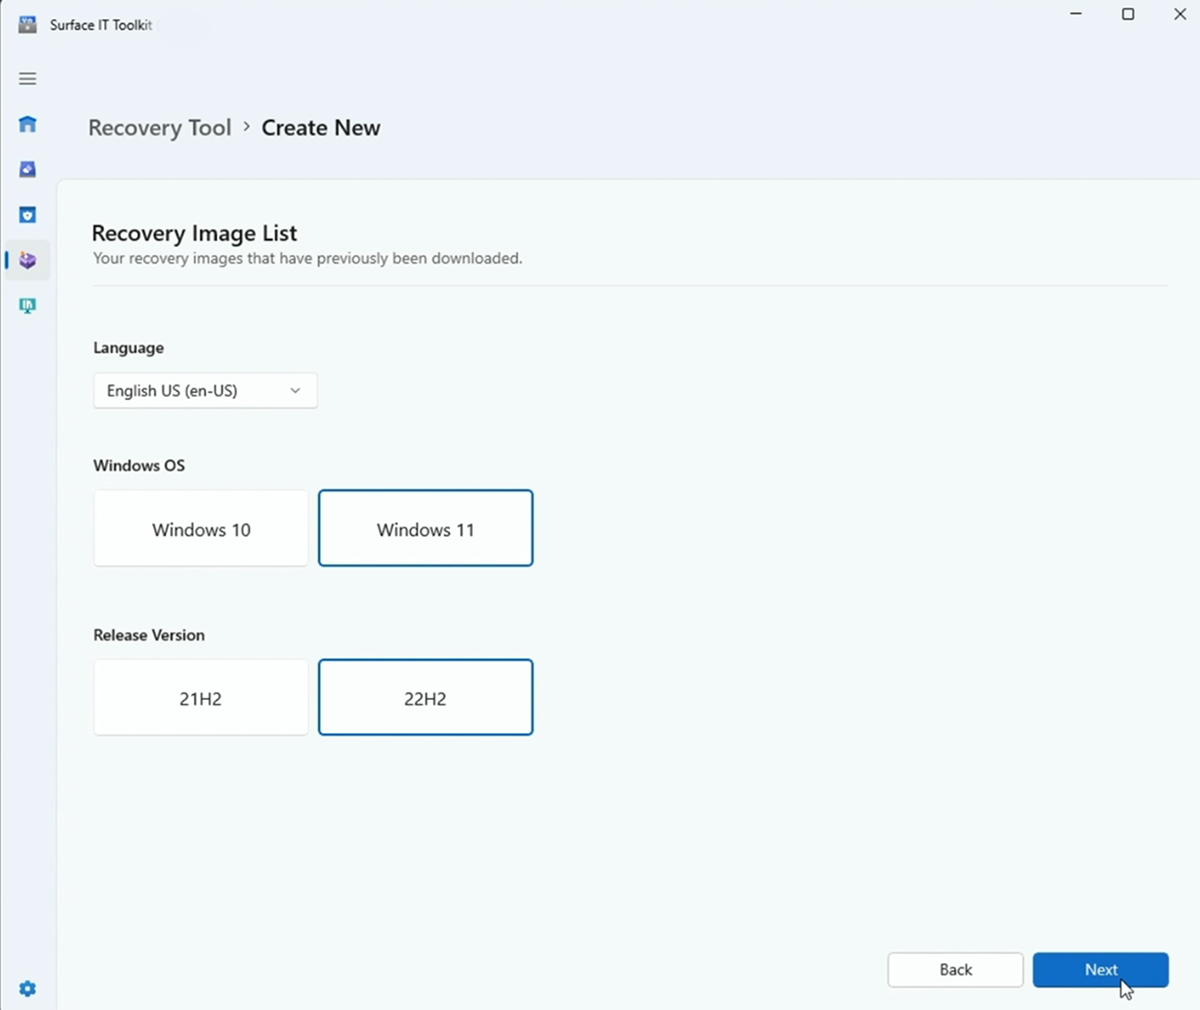The image size is (1200, 1010).
Task: Select the Windows 11 option
Action: pyautogui.click(x=425, y=528)
